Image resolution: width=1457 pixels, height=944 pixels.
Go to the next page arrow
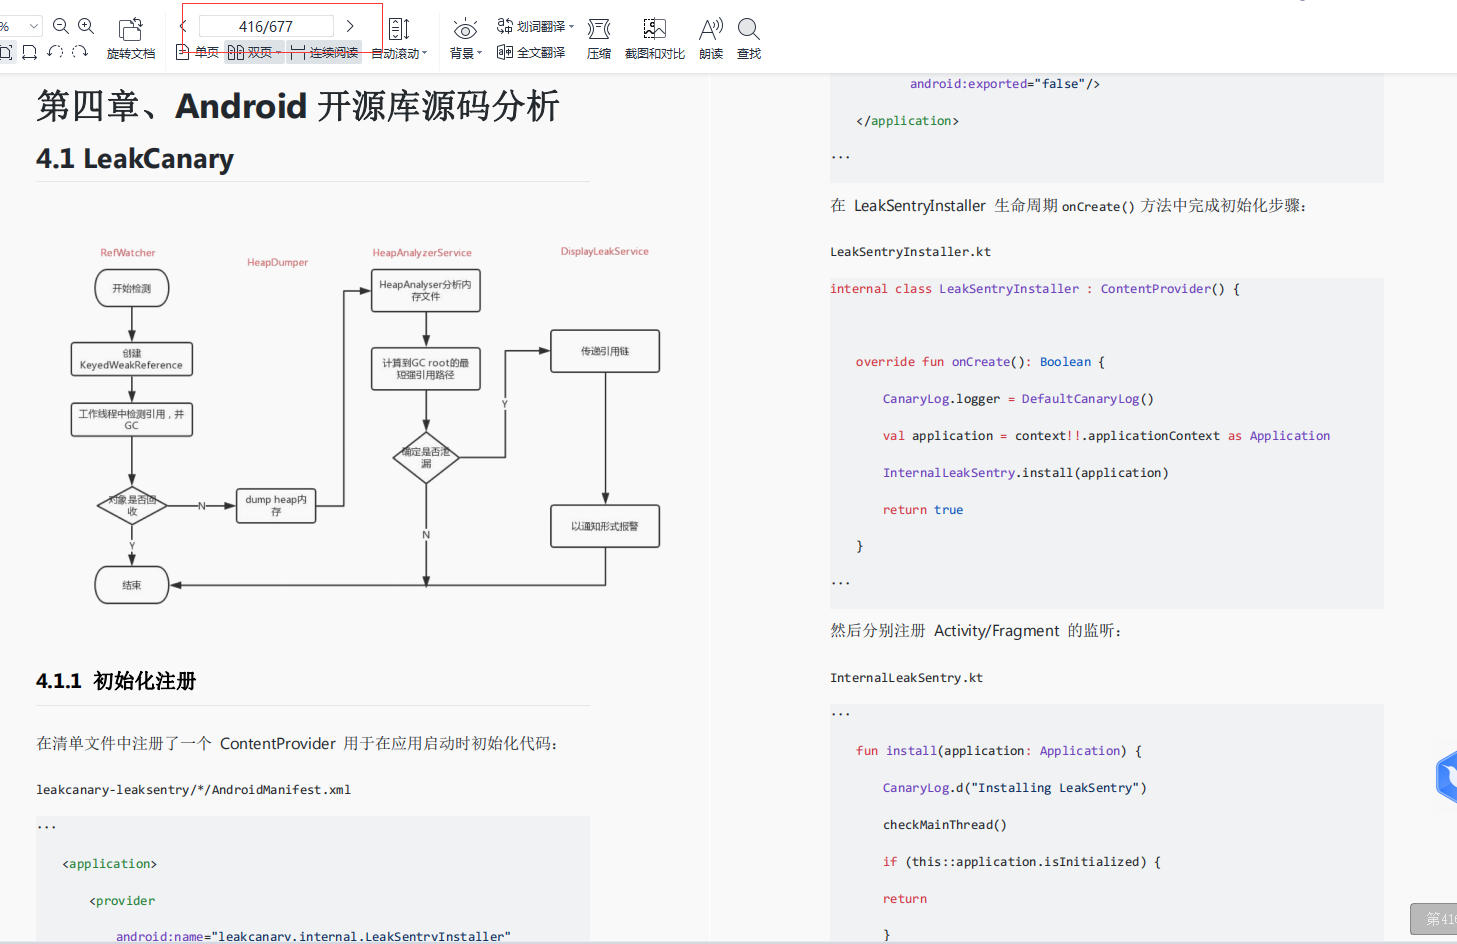(x=350, y=27)
